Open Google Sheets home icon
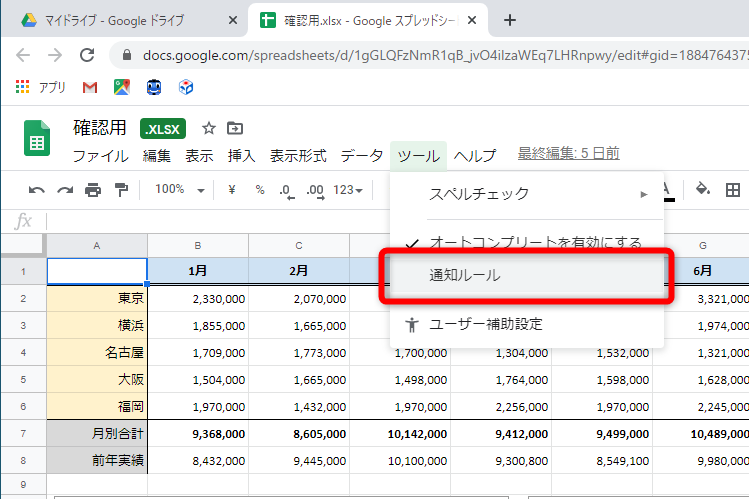749x499 pixels. pyautogui.click(x=37, y=138)
